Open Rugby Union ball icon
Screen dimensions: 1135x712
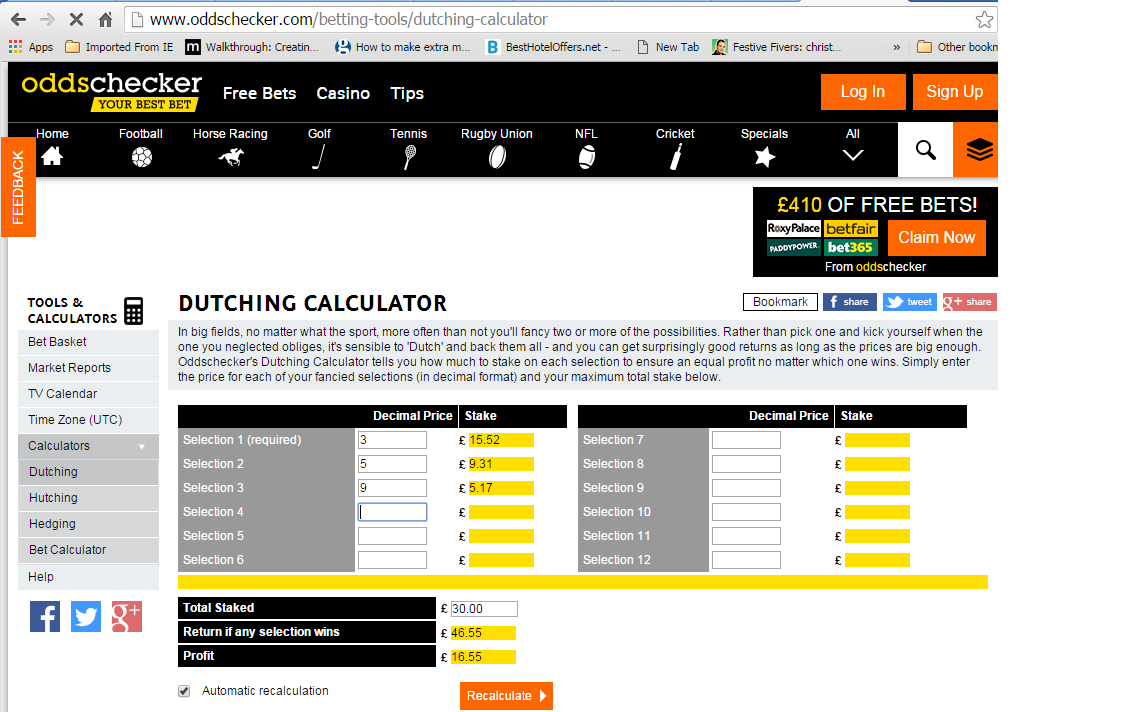coord(497,156)
